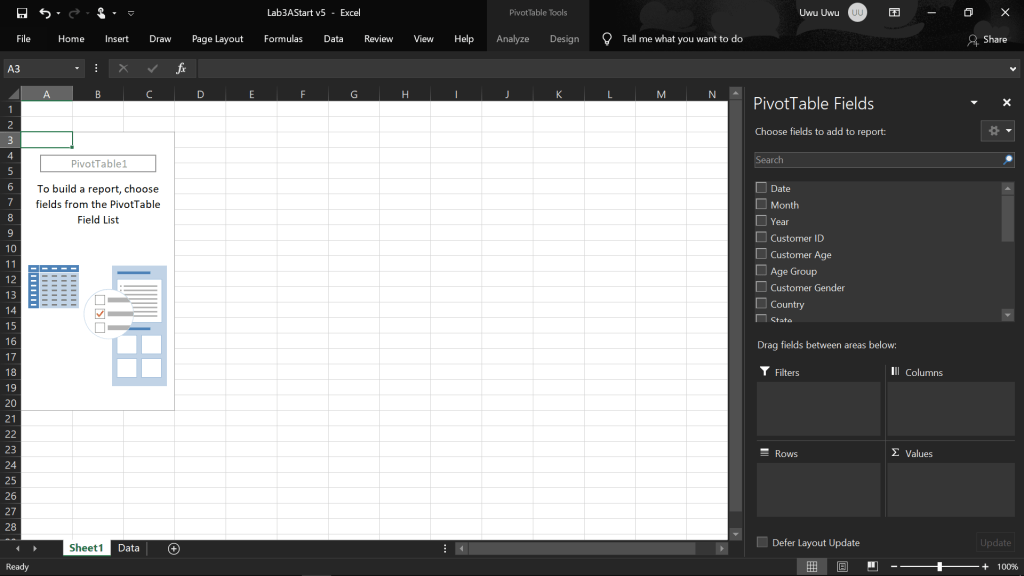Click the Normal view icon in status bar

(812, 567)
